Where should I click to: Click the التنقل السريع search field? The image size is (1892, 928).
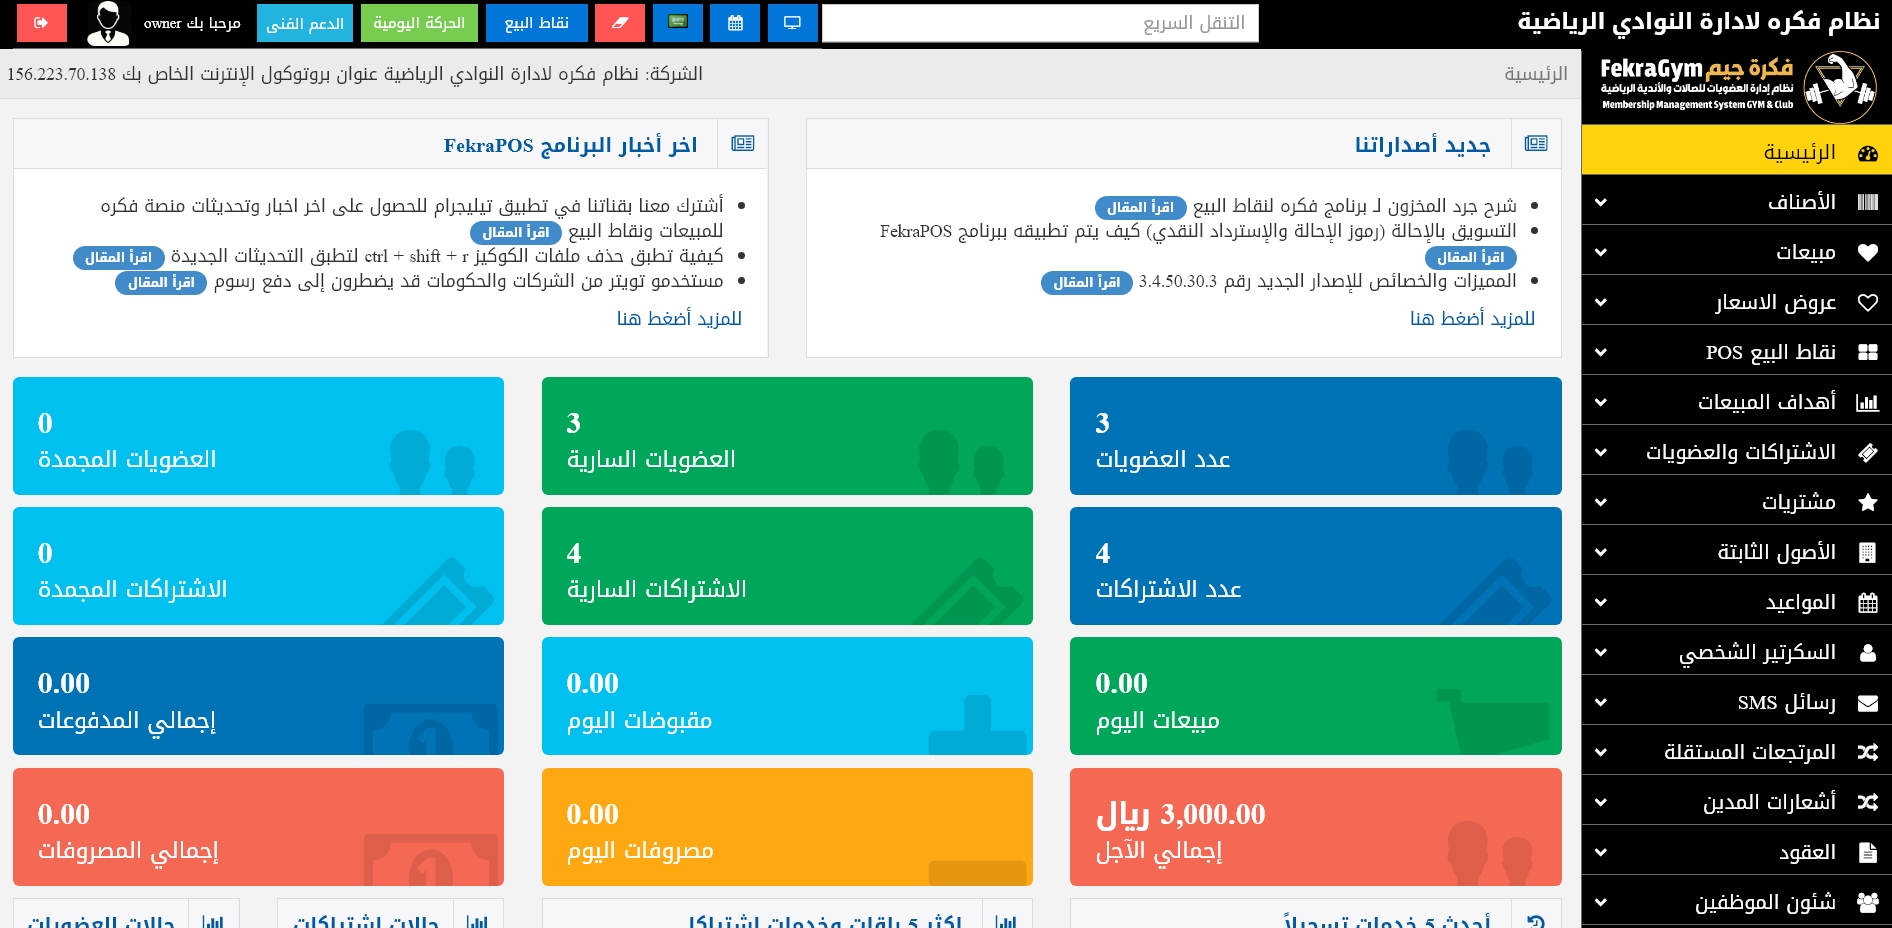(x=1040, y=23)
